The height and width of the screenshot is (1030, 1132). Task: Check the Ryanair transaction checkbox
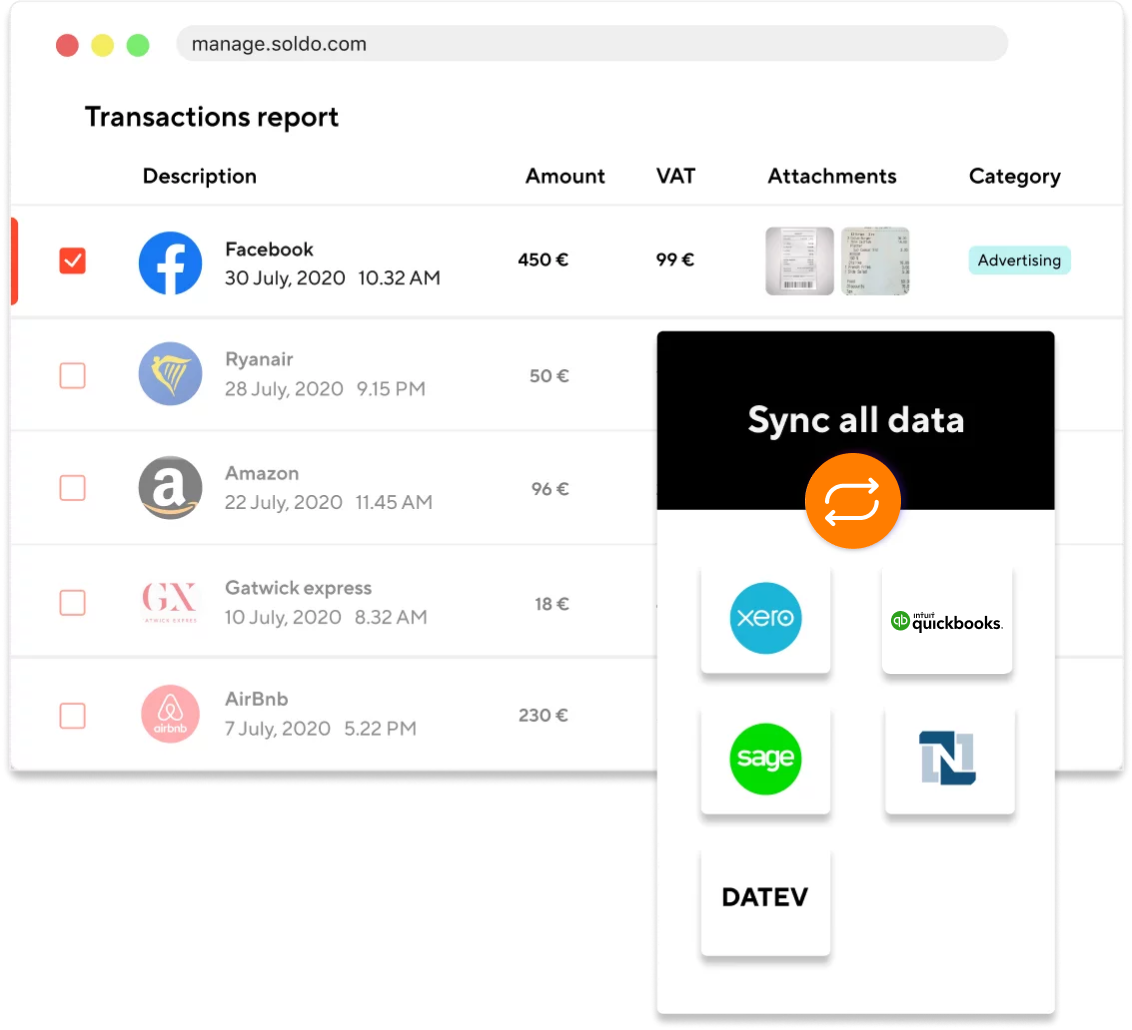pos(72,375)
